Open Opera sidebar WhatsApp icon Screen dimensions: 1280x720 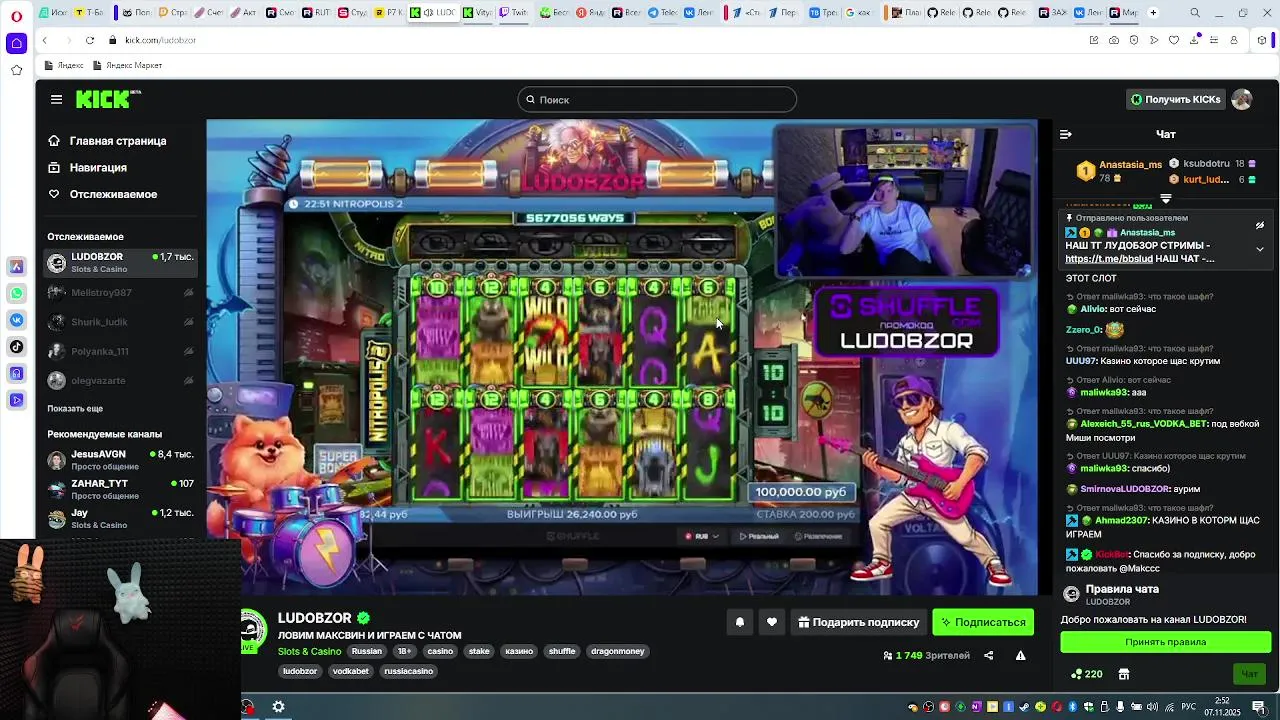16,294
